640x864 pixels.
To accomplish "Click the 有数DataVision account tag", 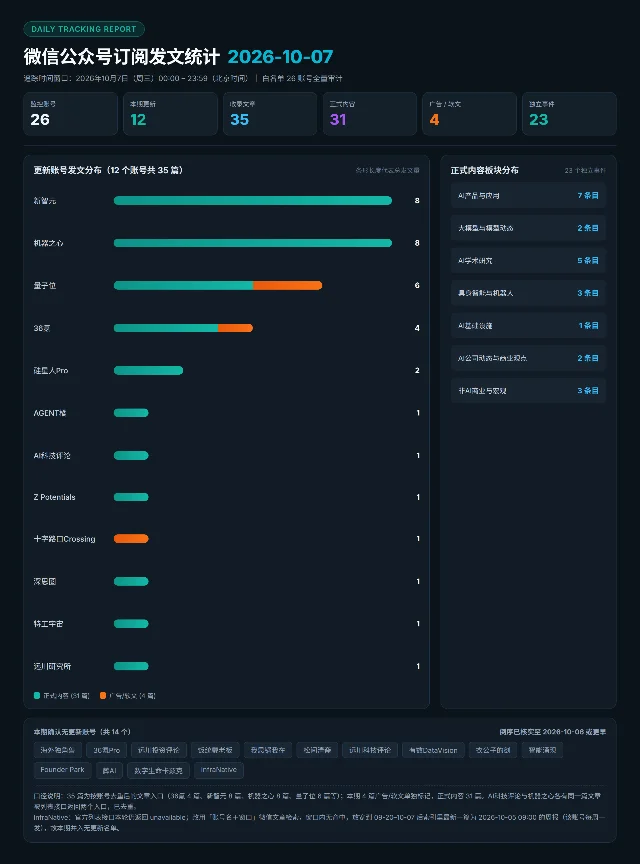I will click(x=433, y=750).
